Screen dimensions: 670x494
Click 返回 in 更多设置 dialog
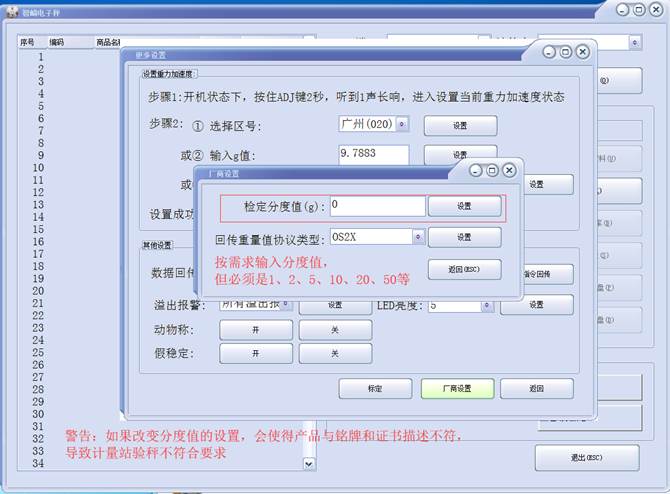[537, 388]
